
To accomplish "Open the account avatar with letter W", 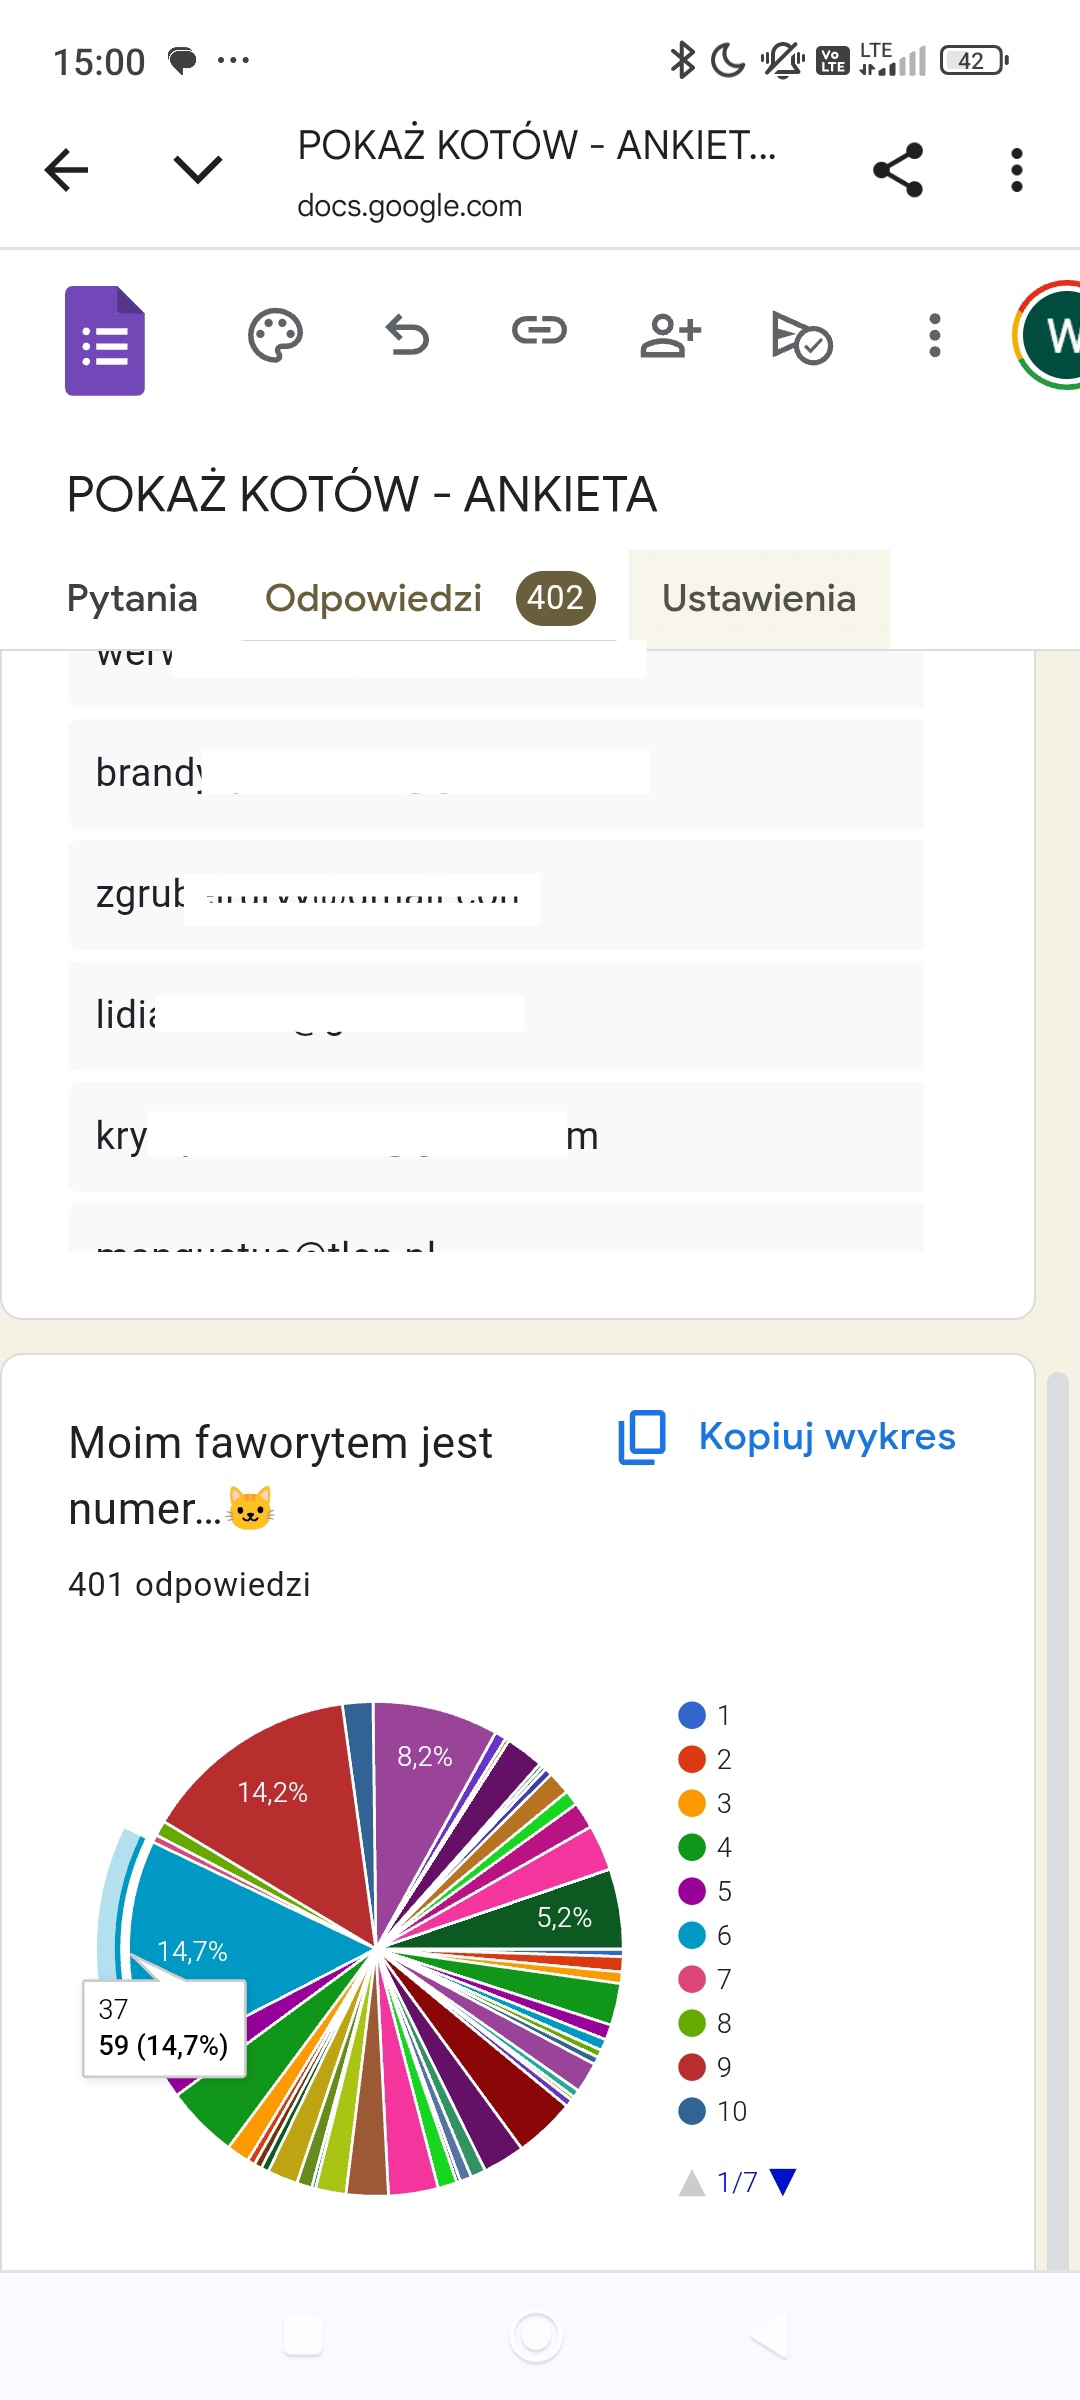I will coord(1048,335).
